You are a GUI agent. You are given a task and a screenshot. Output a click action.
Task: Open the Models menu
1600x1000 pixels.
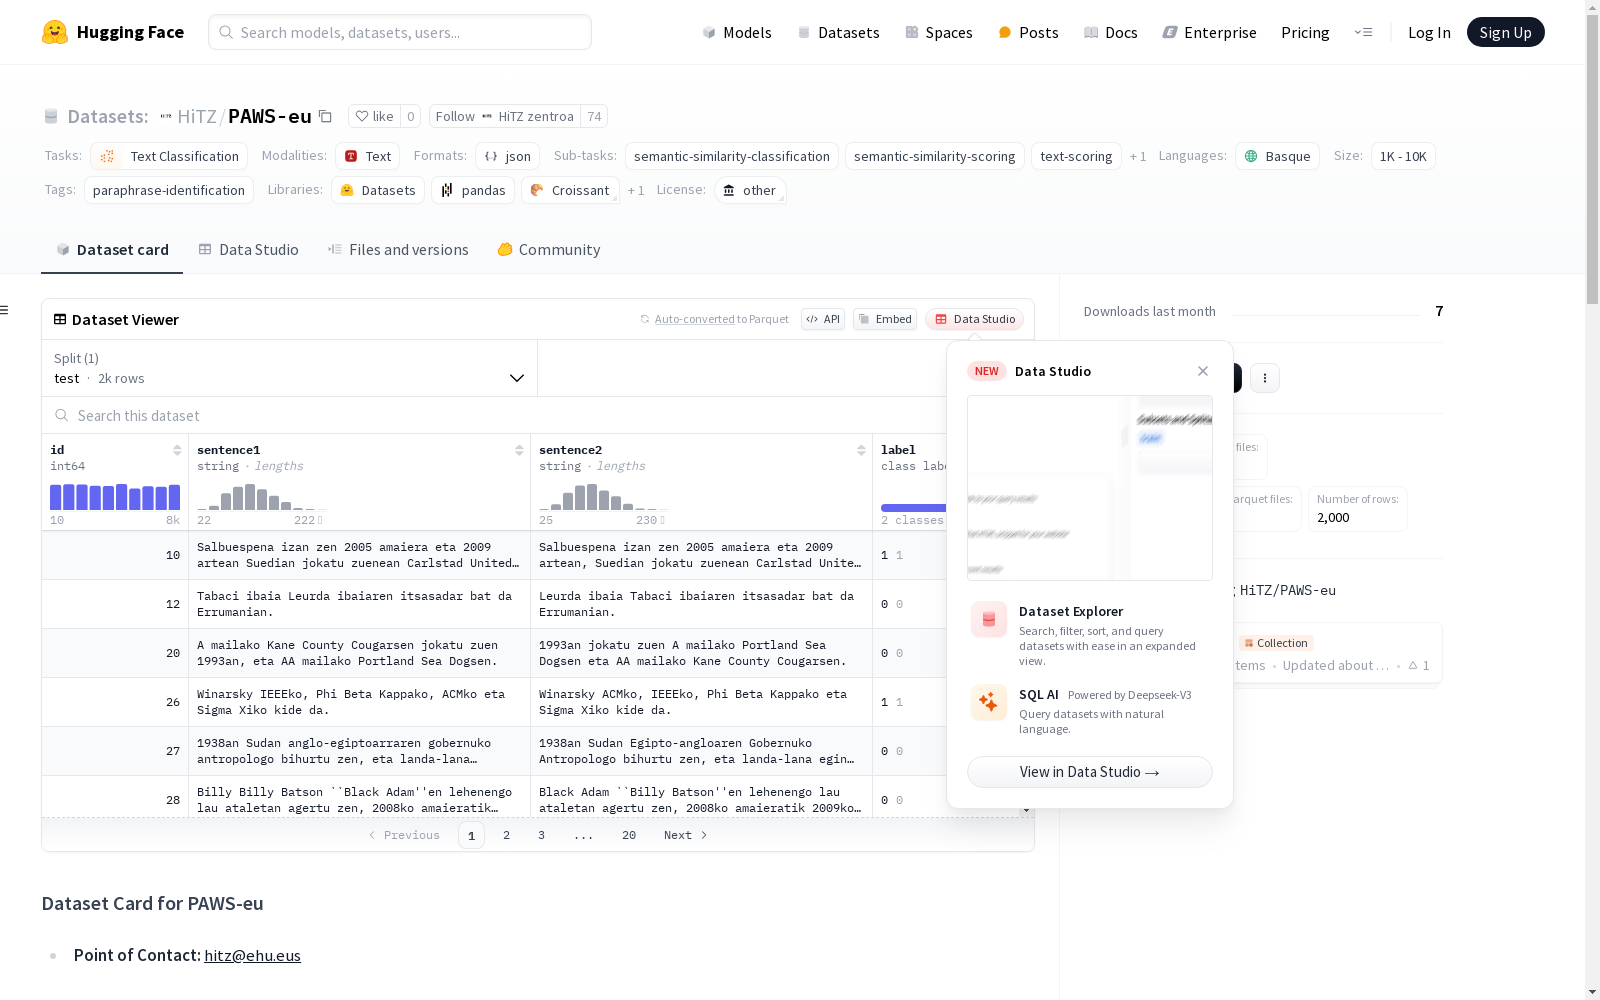737,32
